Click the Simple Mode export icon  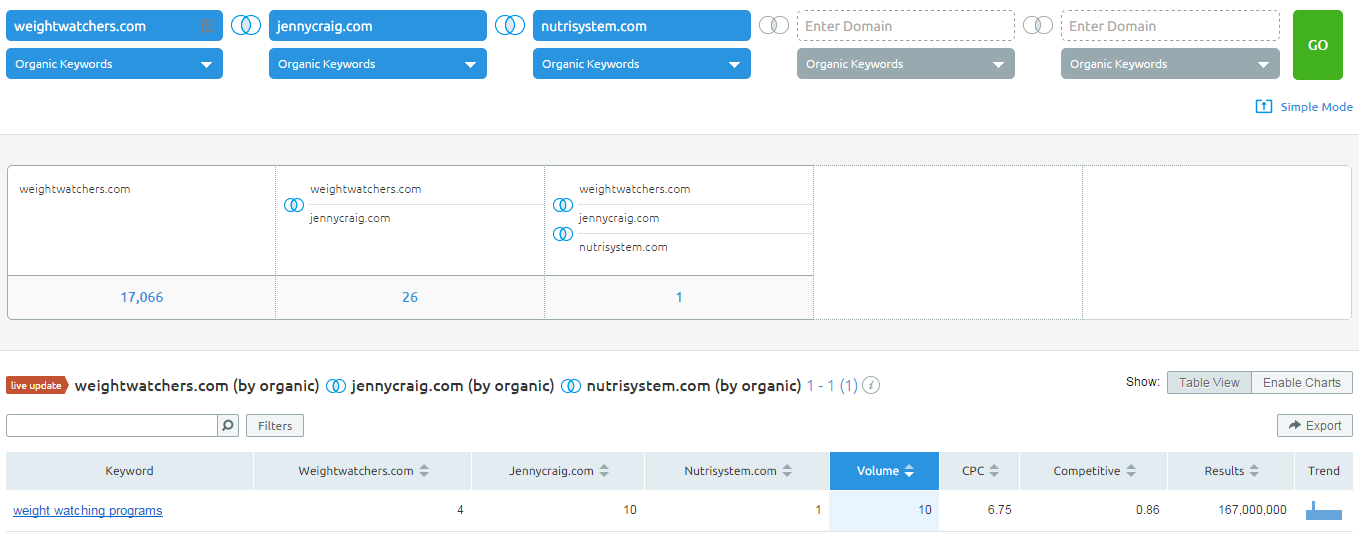pos(1264,107)
